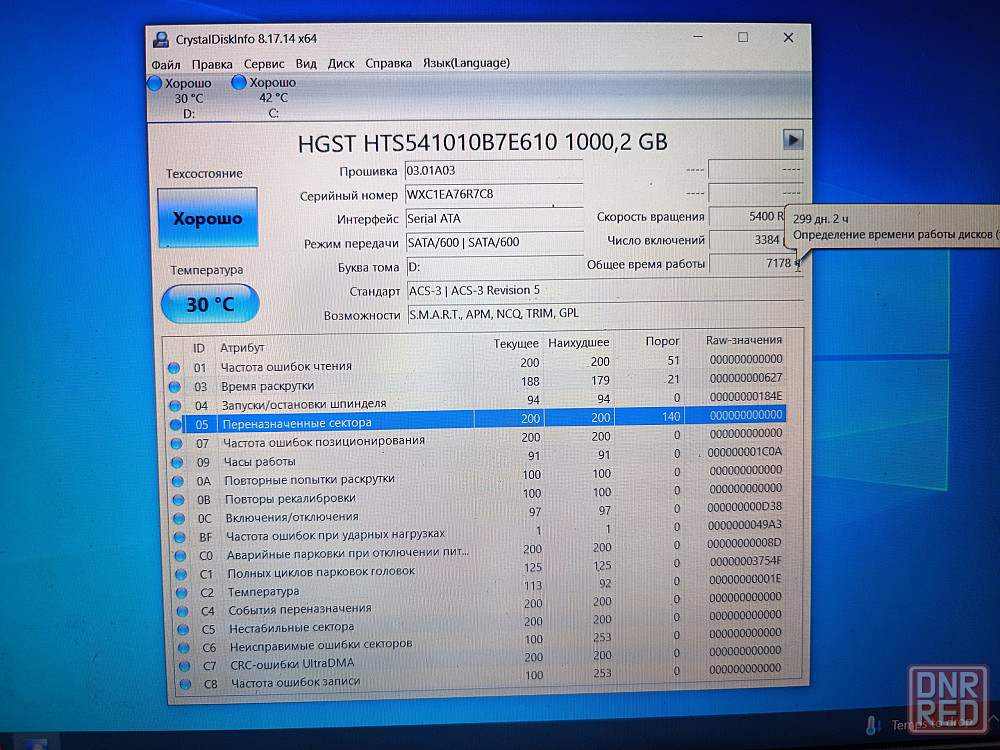The image size is (1000, 750).
Task: Click the taskbar temperature weather icon
Action: point(873,724)
